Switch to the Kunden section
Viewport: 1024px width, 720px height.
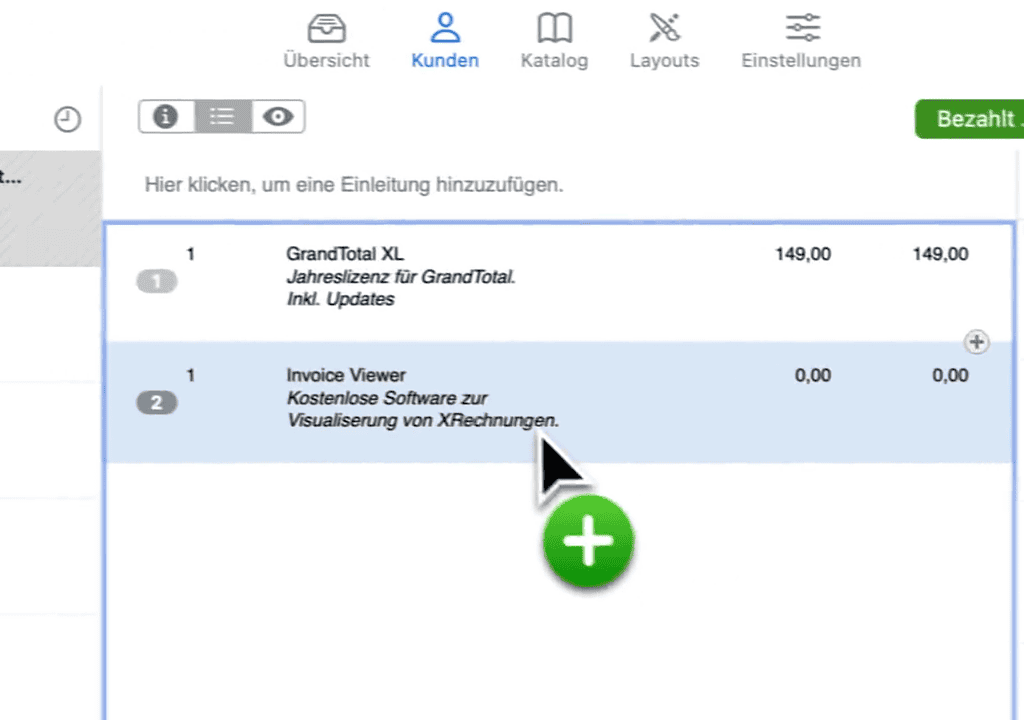tap(445, 28)
